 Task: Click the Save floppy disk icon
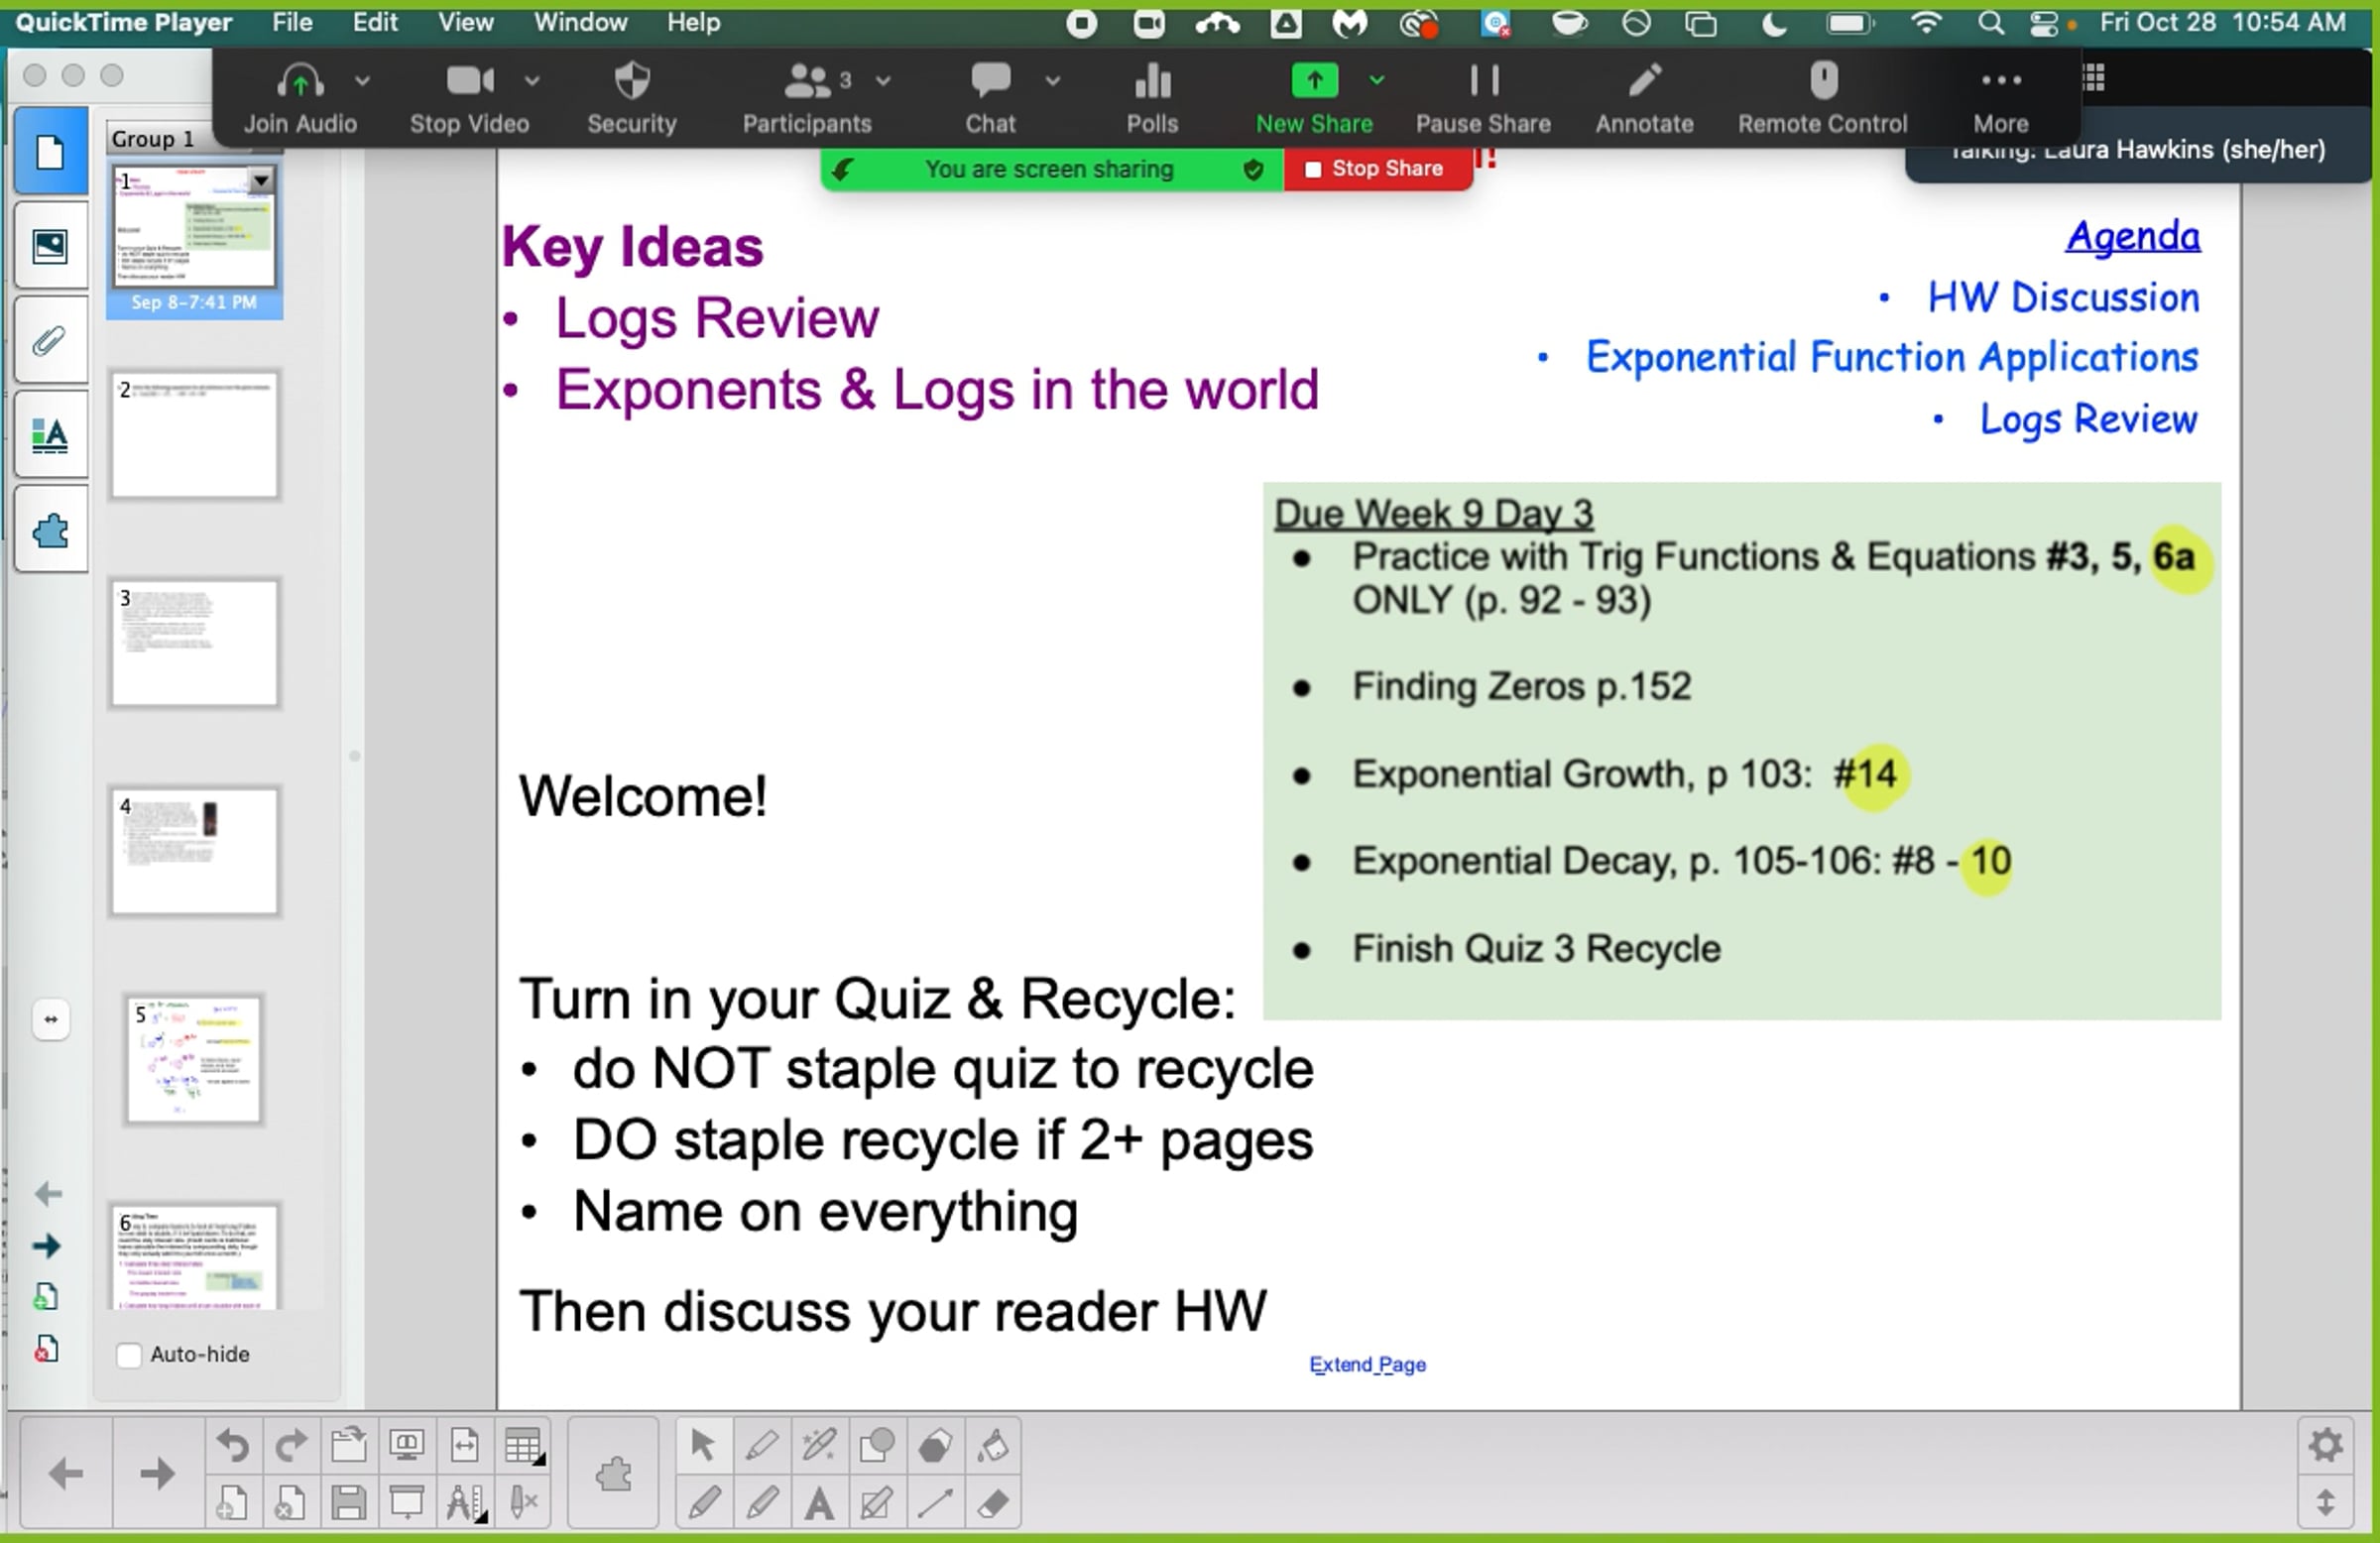click(349, 1503)
